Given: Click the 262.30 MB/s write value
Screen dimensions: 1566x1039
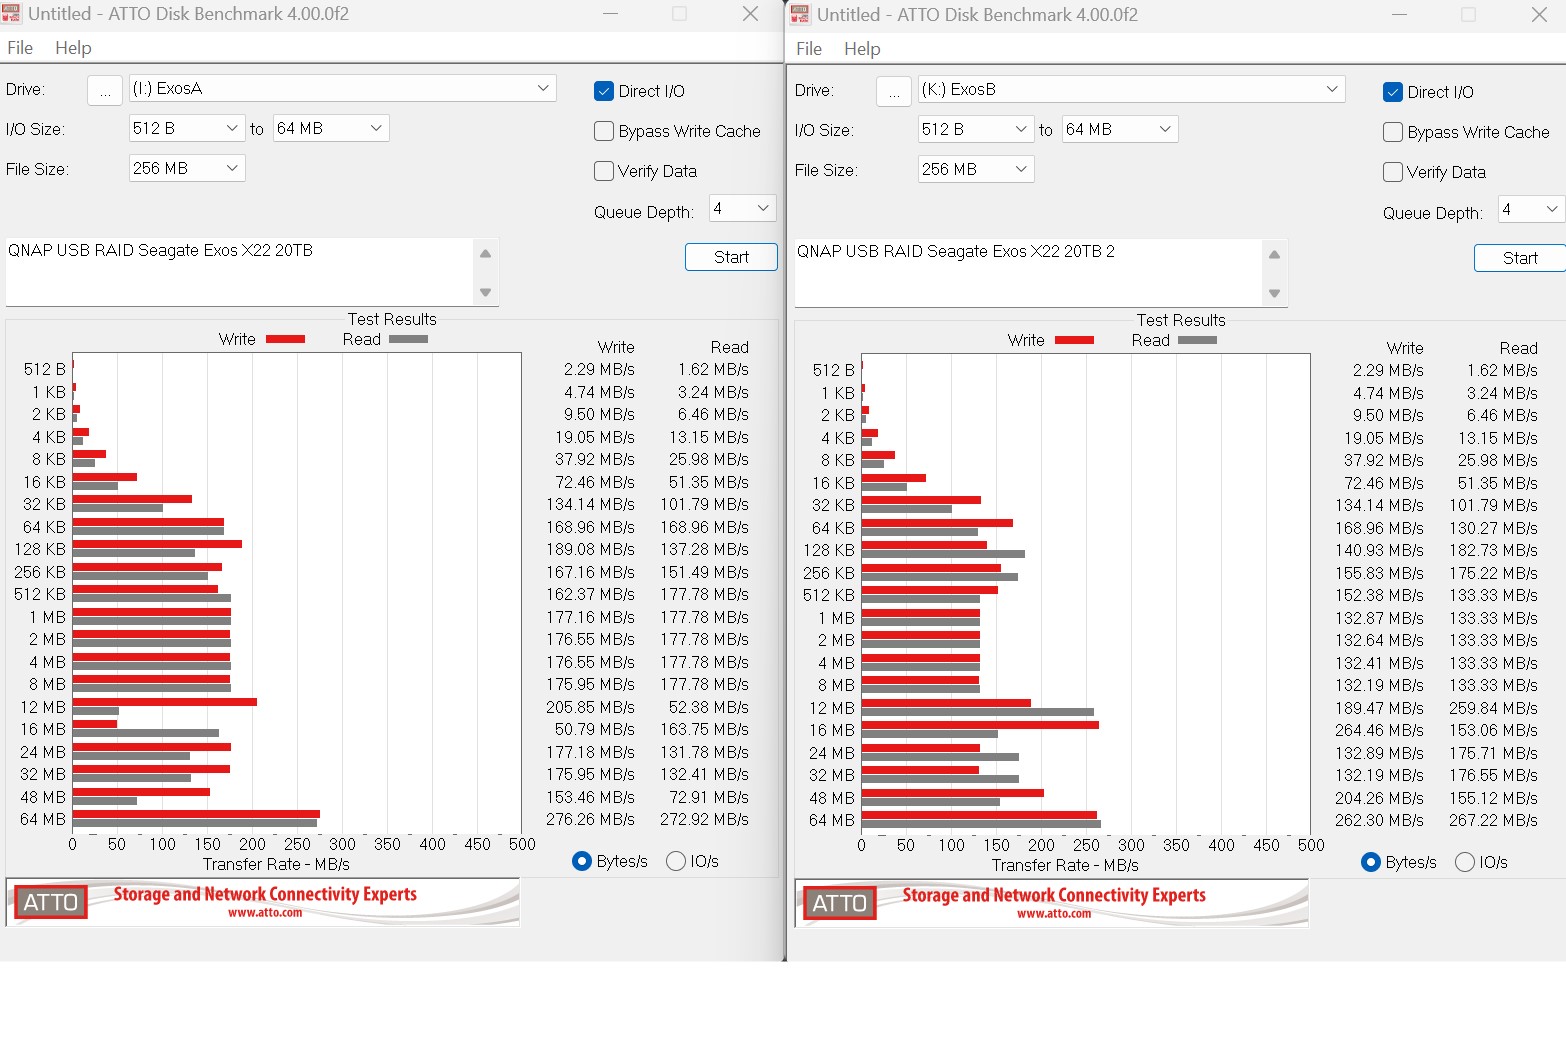Looking at the screenshot, I should [1379, 820].
